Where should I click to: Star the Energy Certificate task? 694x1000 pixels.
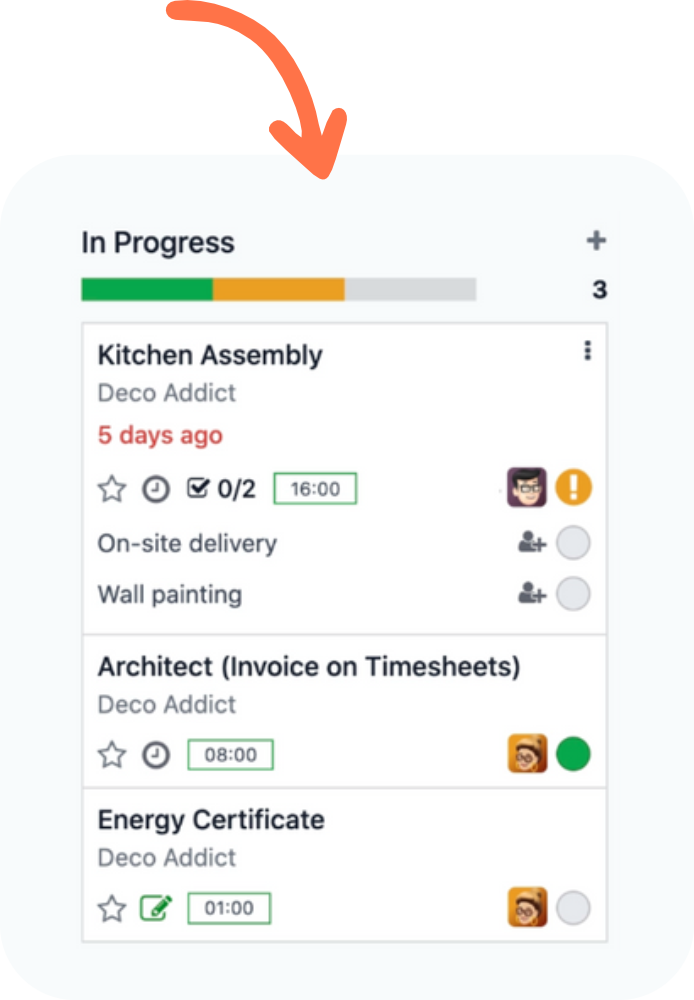[112, 909]
